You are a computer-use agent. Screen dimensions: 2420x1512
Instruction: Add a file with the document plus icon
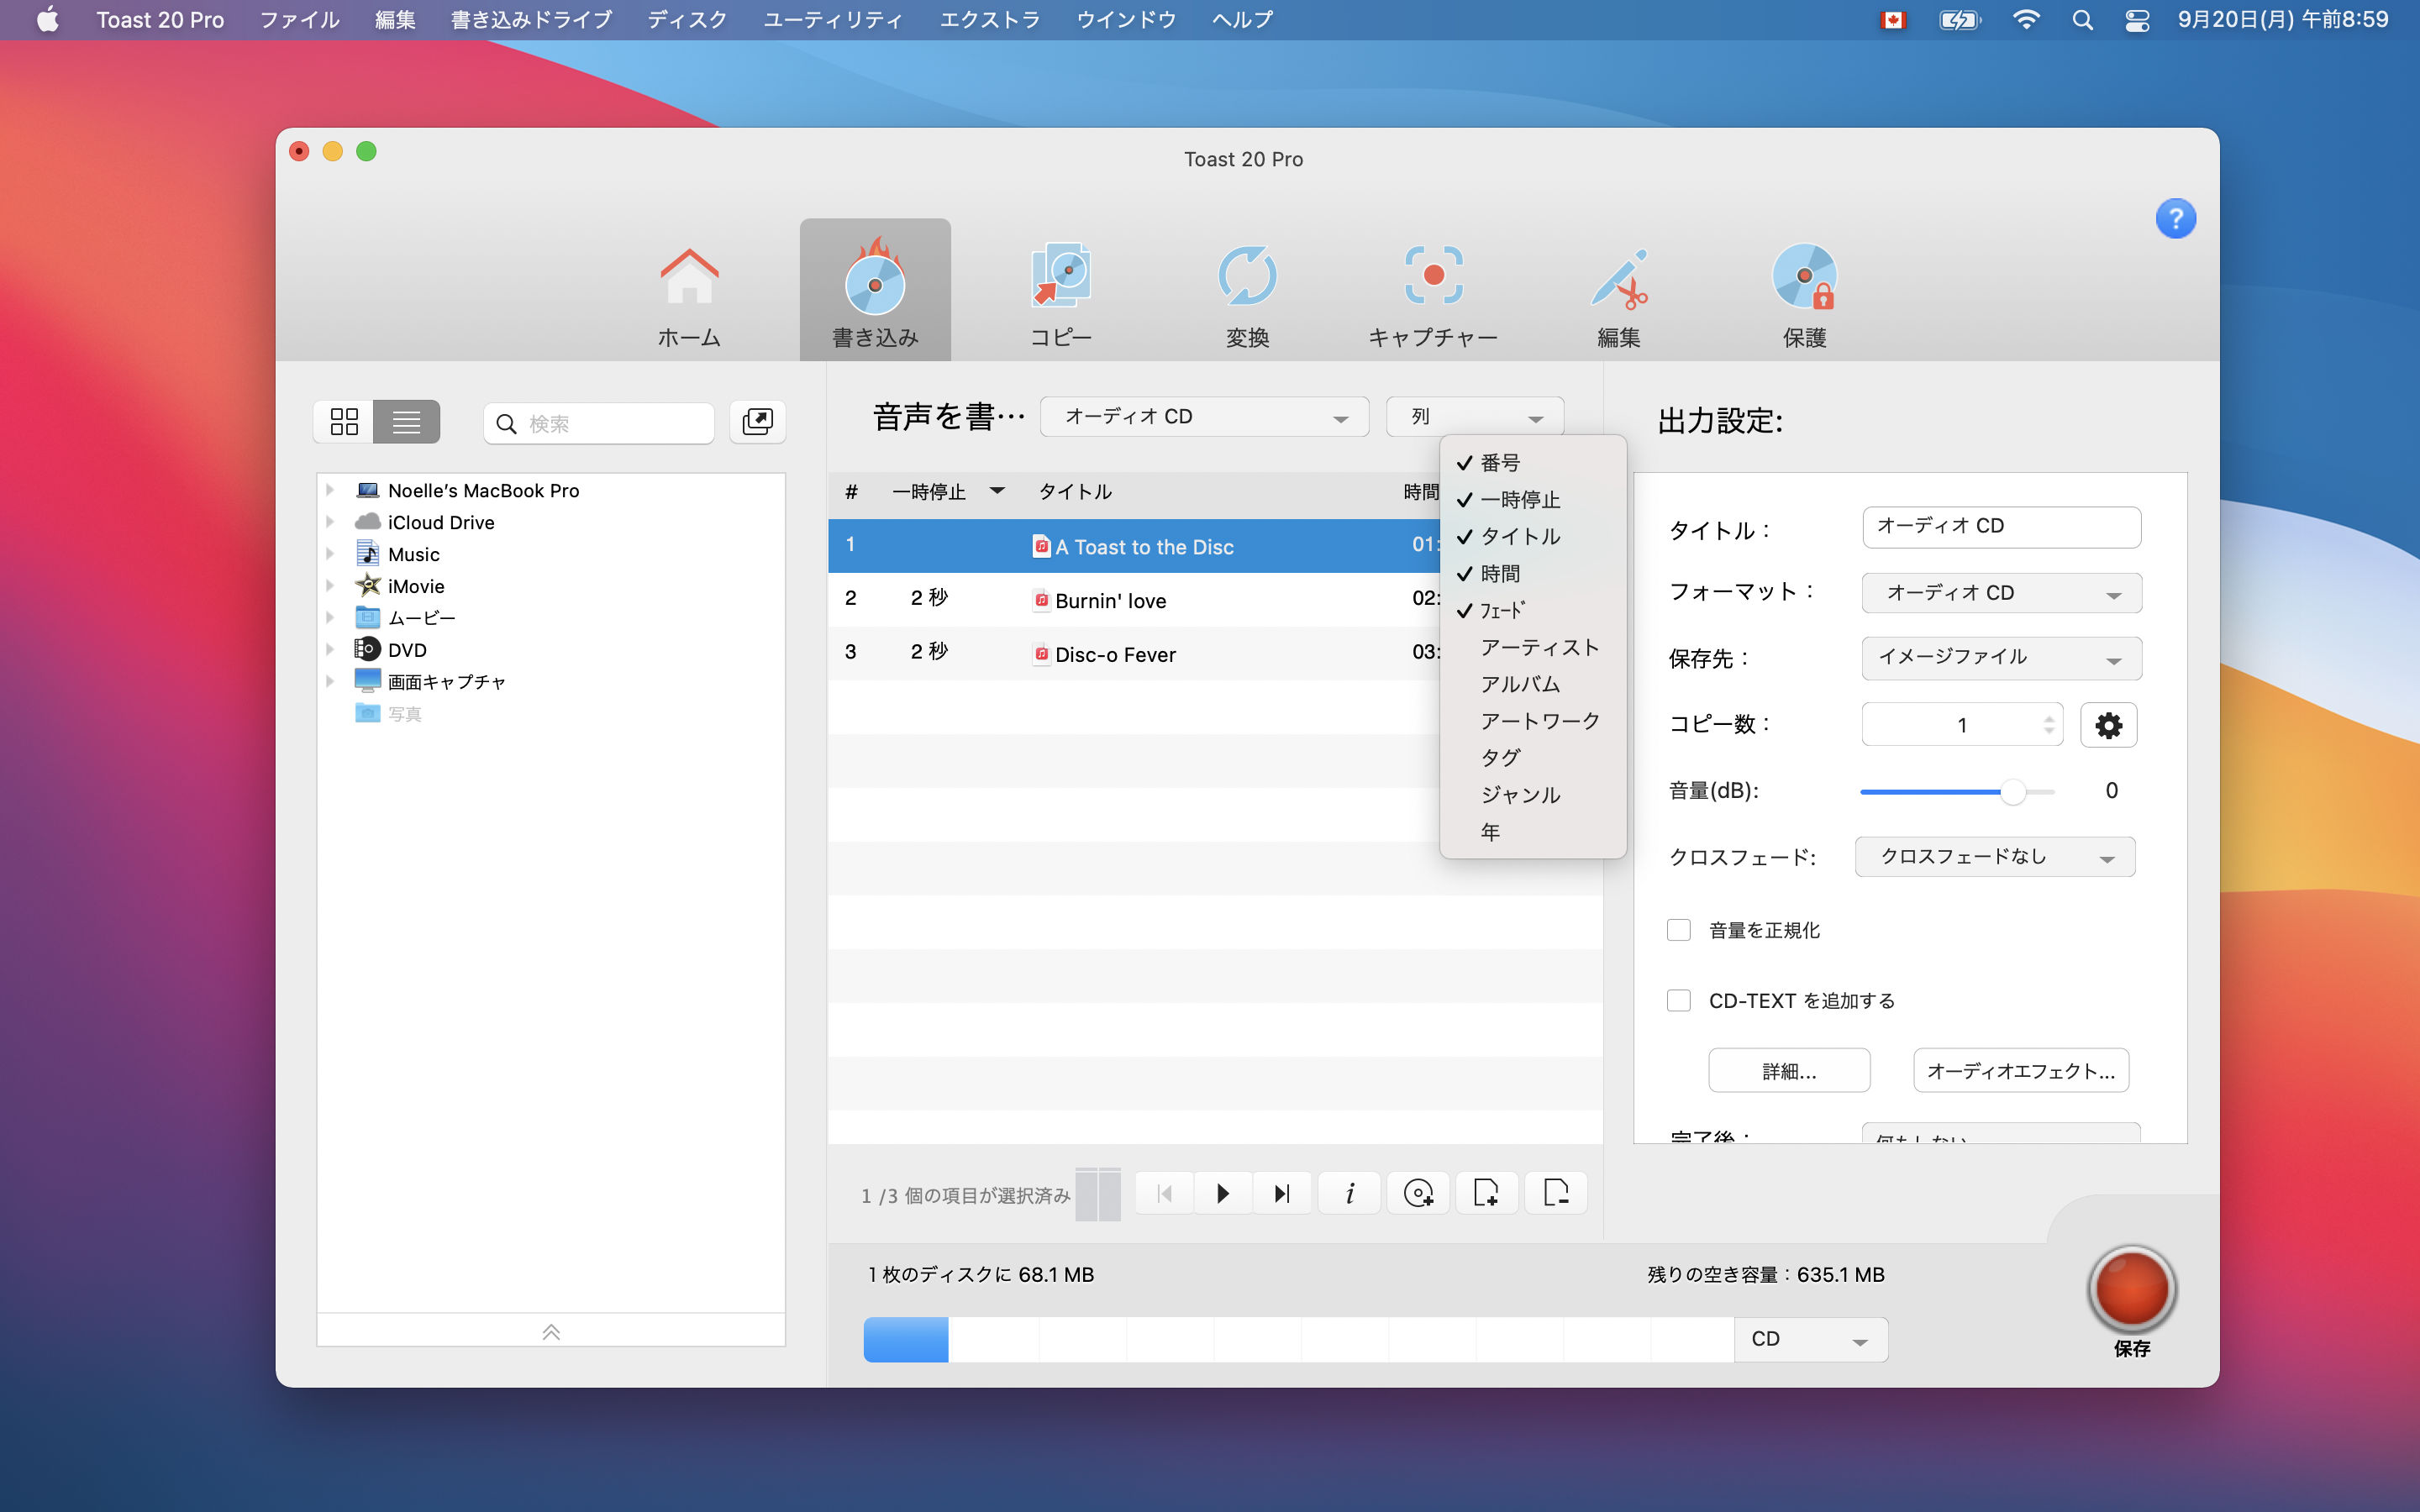pyautogui.click(x=1487, y=1193)
